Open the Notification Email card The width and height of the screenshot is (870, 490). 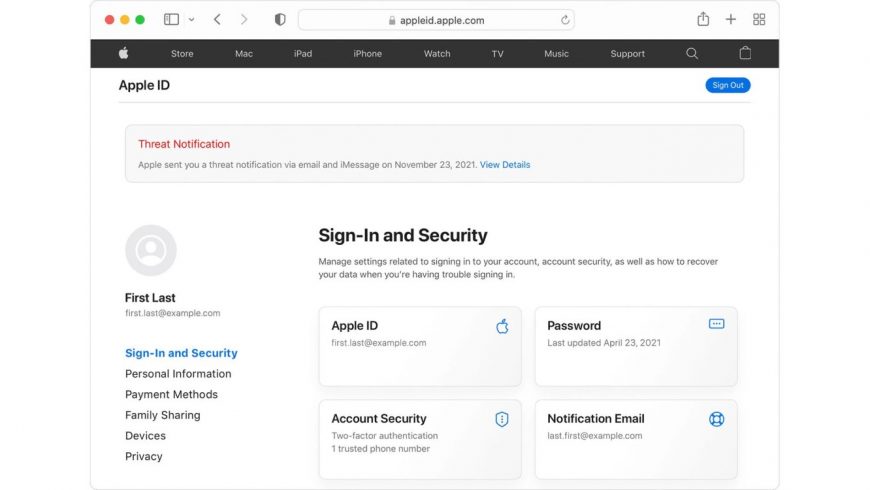636,439
